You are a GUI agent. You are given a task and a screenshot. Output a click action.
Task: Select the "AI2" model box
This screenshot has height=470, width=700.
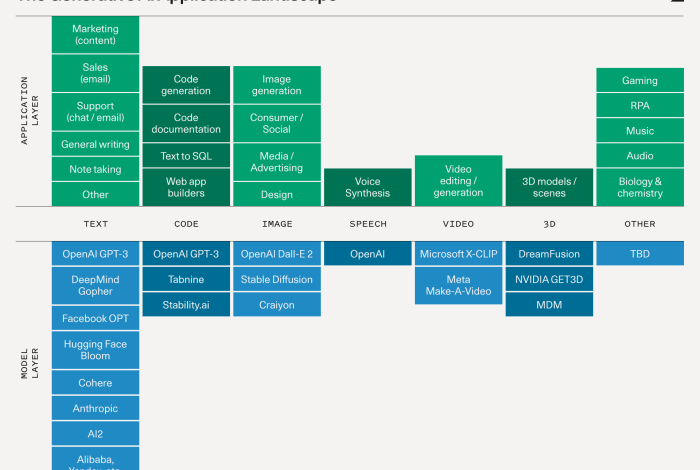(96, 433)
